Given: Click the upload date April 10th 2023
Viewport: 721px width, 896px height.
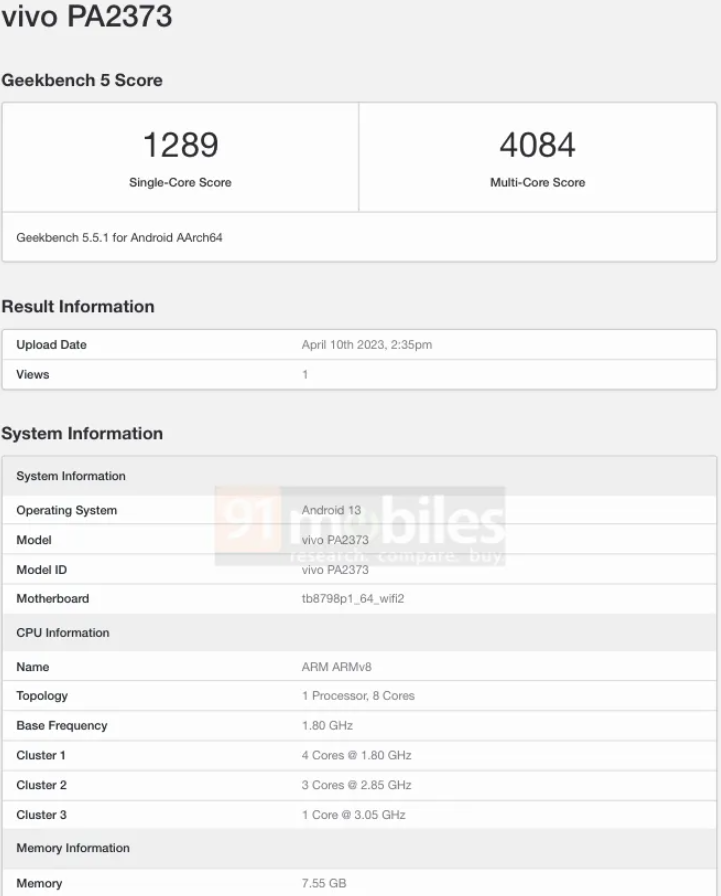Looking at the screenshot, I should [x=366, y=345].
